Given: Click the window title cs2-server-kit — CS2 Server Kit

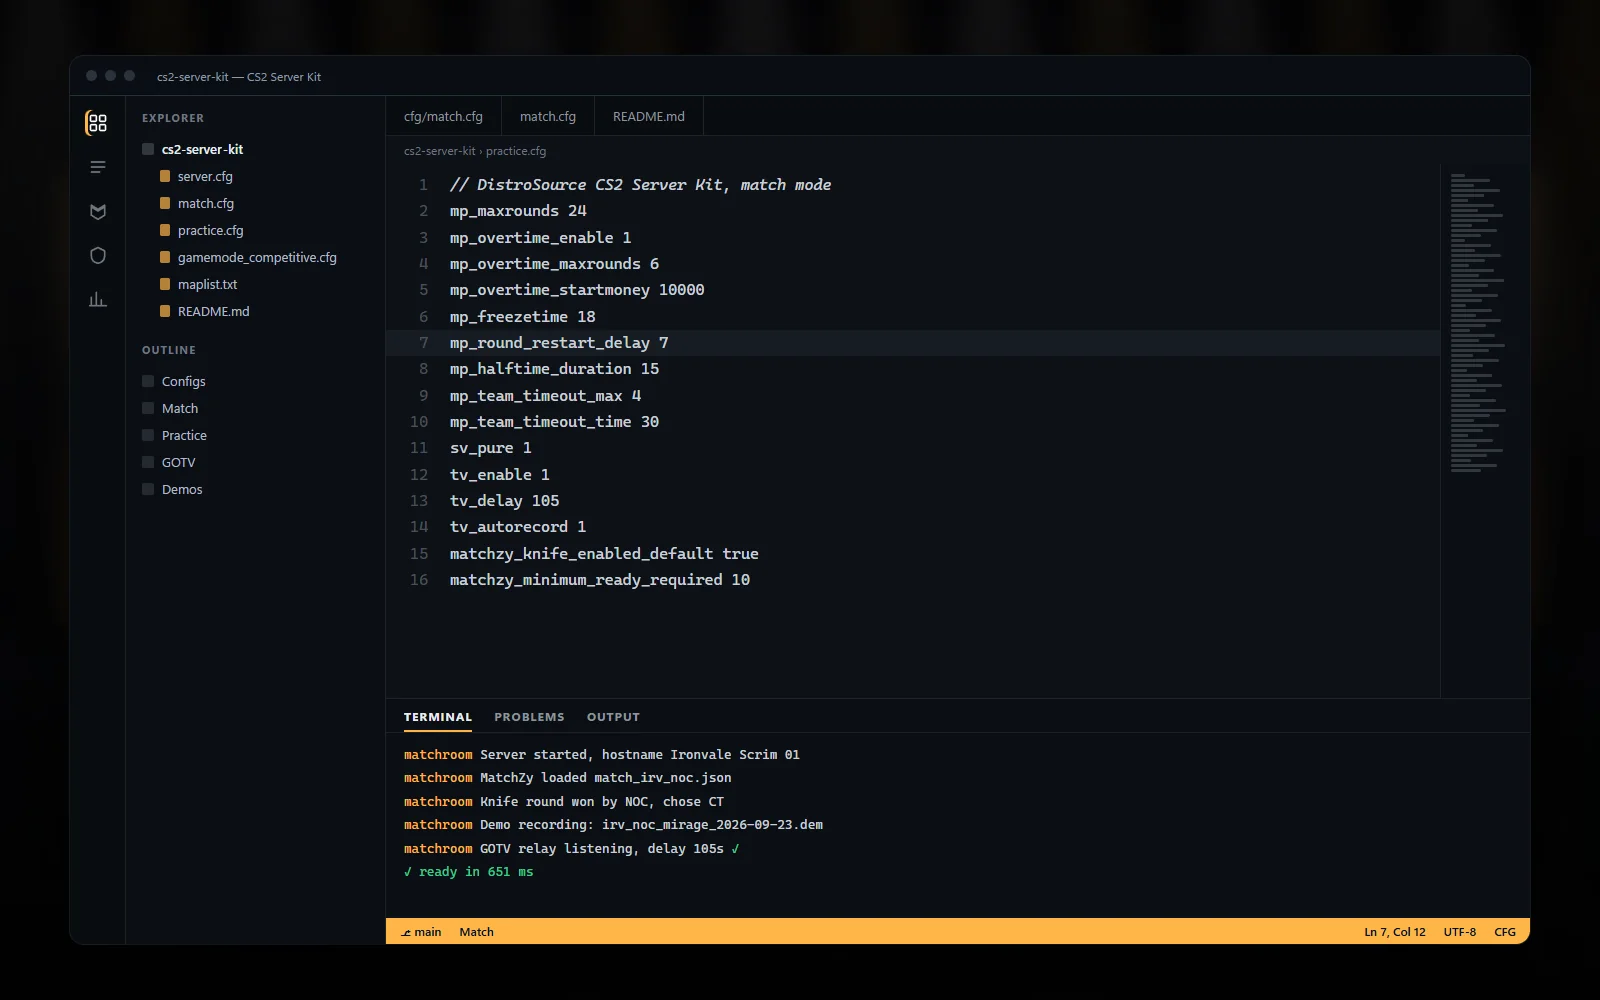Looking at the screenshot, I should [x=239, y=77].
